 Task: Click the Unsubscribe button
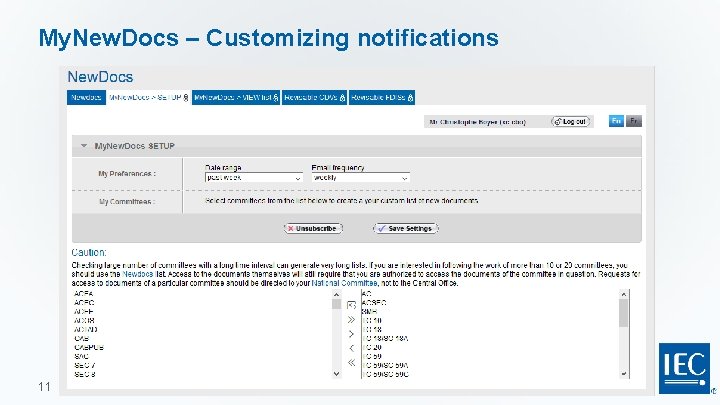[x=313, y=229]
